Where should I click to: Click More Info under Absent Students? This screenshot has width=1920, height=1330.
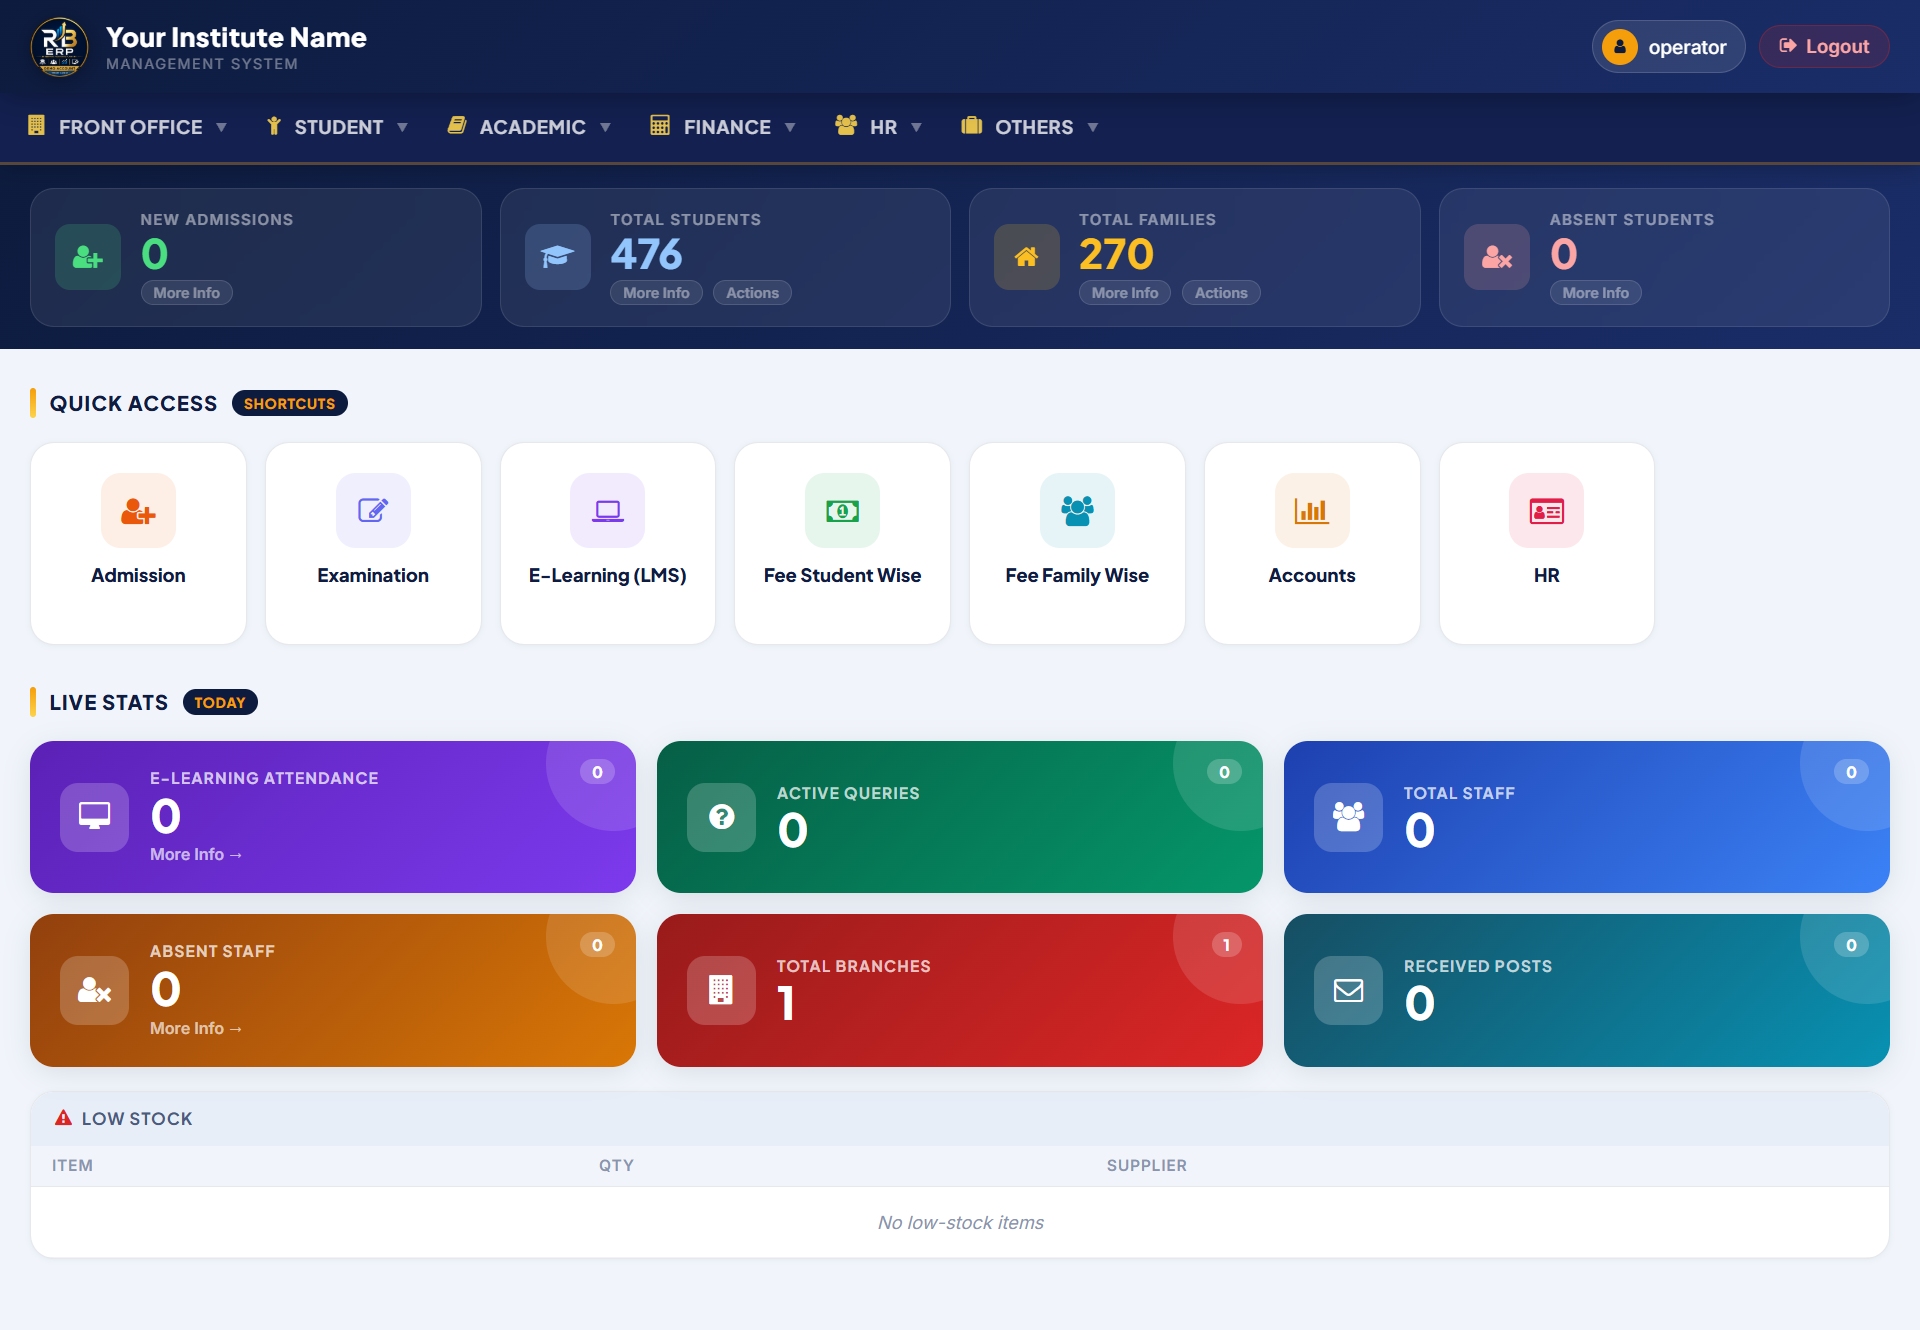pos(1596,293)
